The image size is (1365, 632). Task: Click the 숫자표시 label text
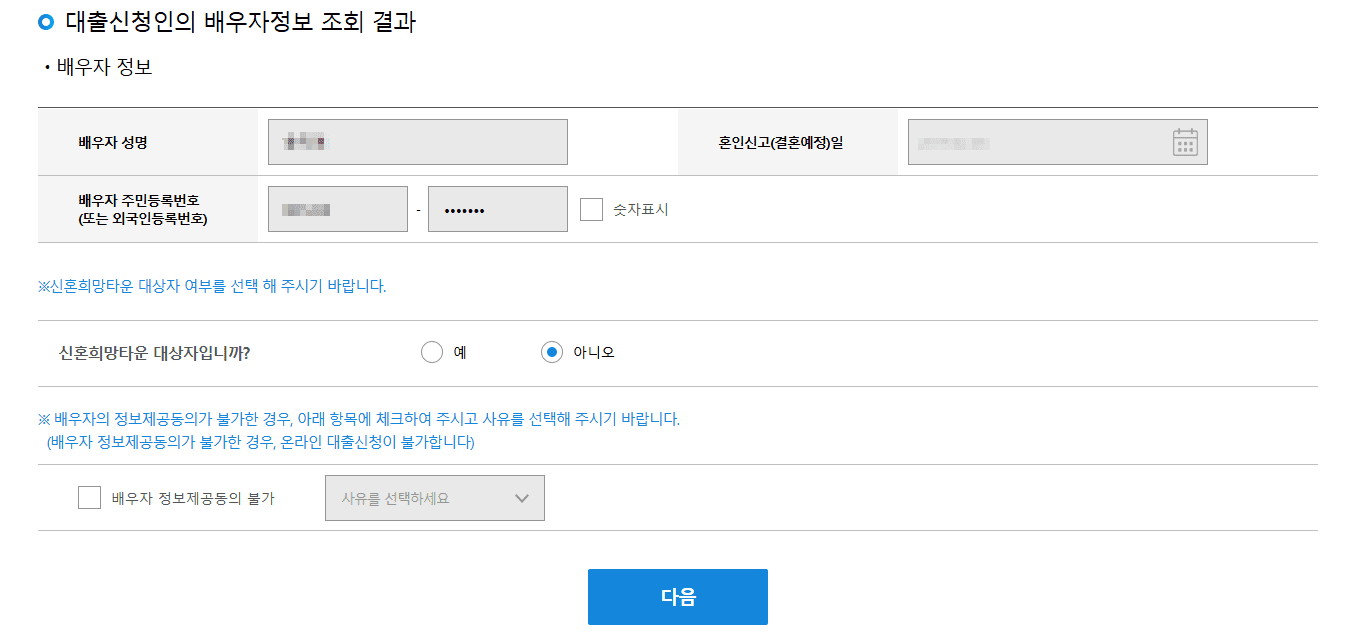click(639, 209)
